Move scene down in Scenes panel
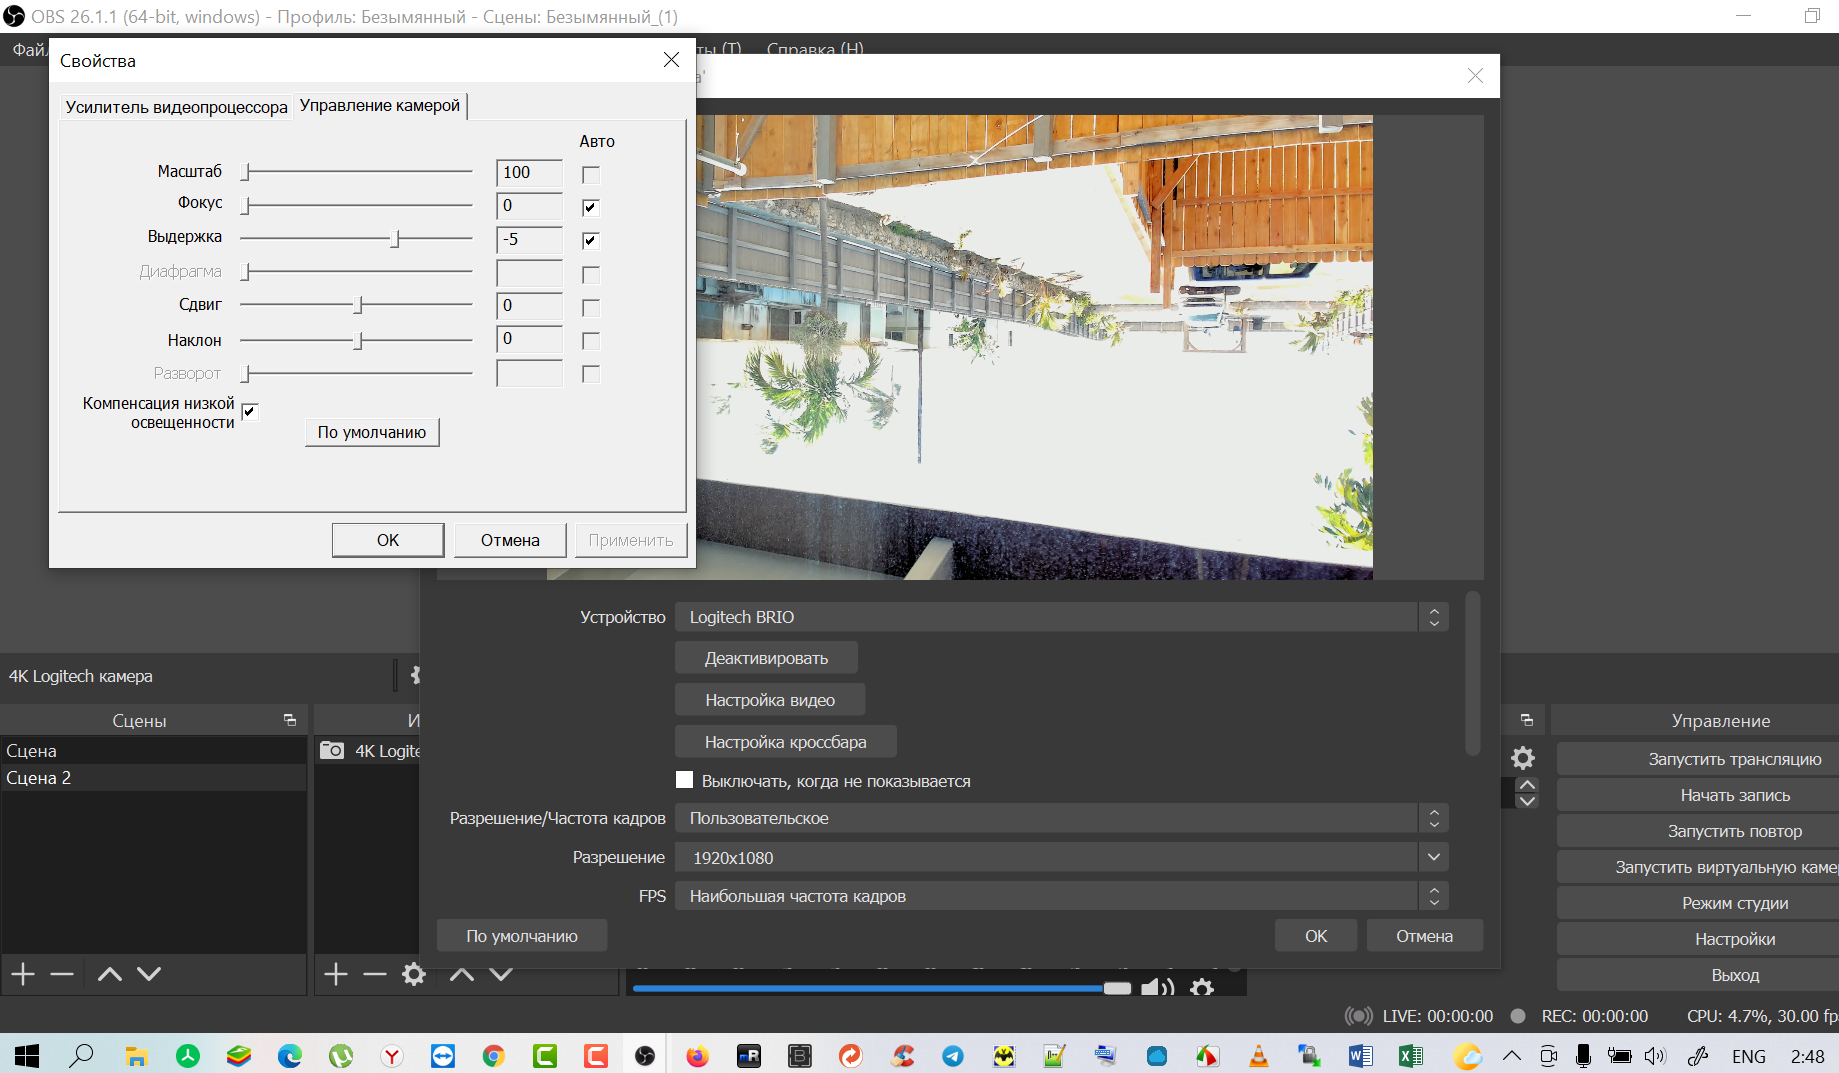Screen dimensions: 1839x1073 point(149,974)
